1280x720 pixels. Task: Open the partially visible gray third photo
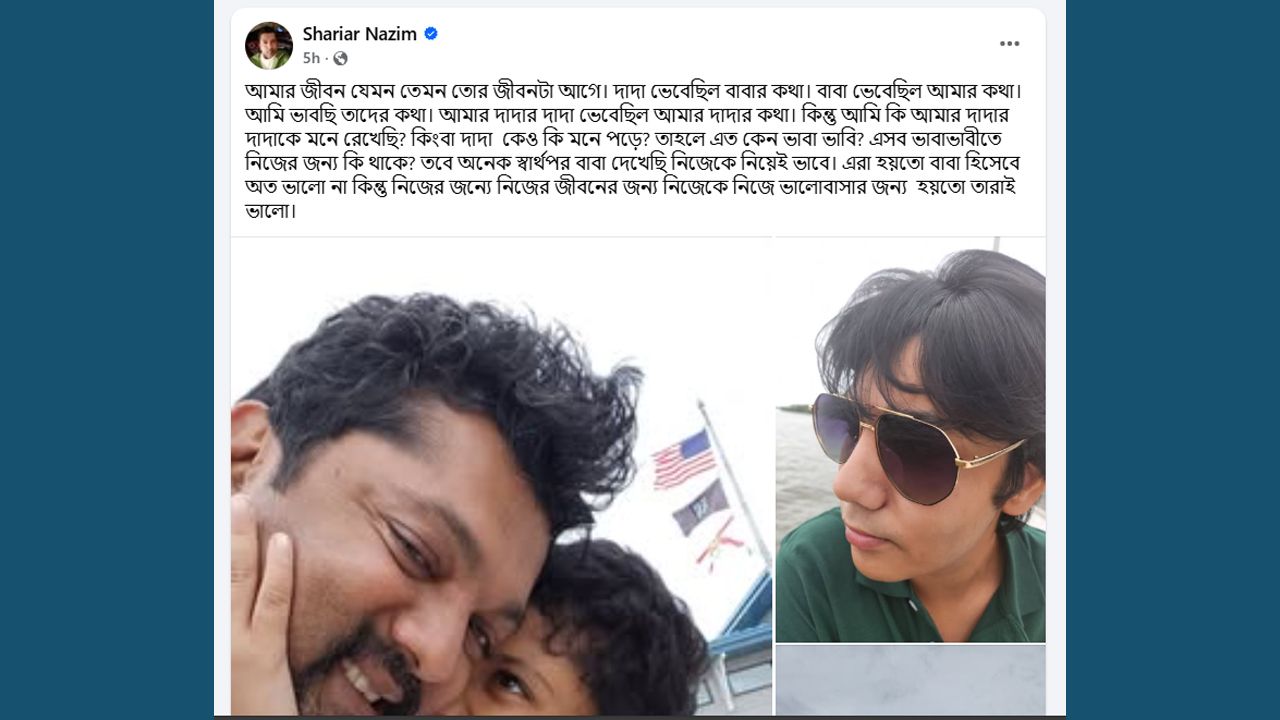910,680
